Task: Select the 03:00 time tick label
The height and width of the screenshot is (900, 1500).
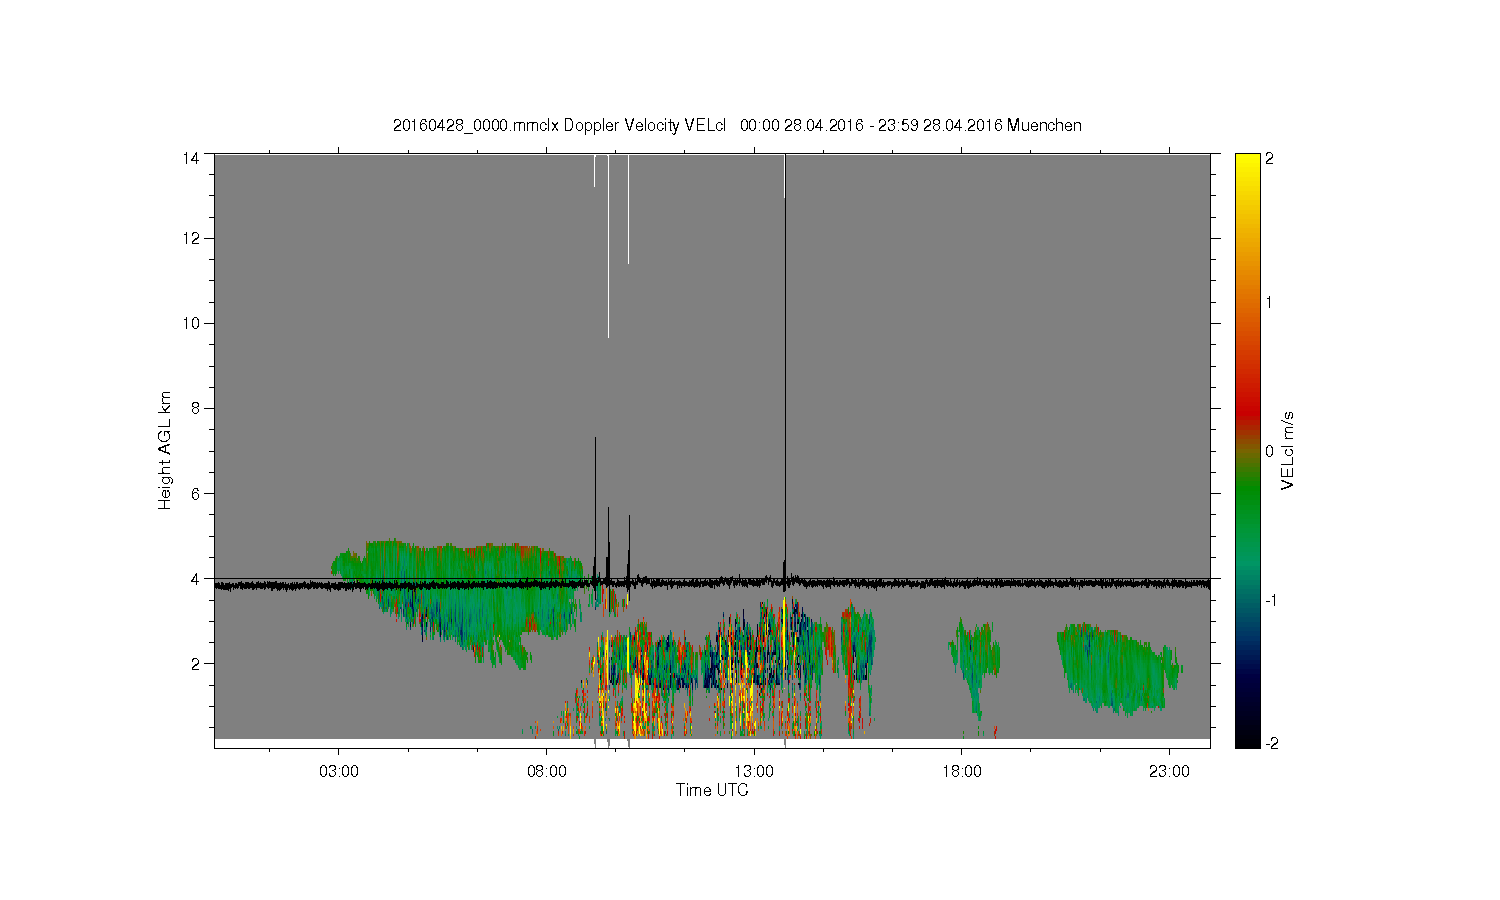Action: click(x=339, y=772)
